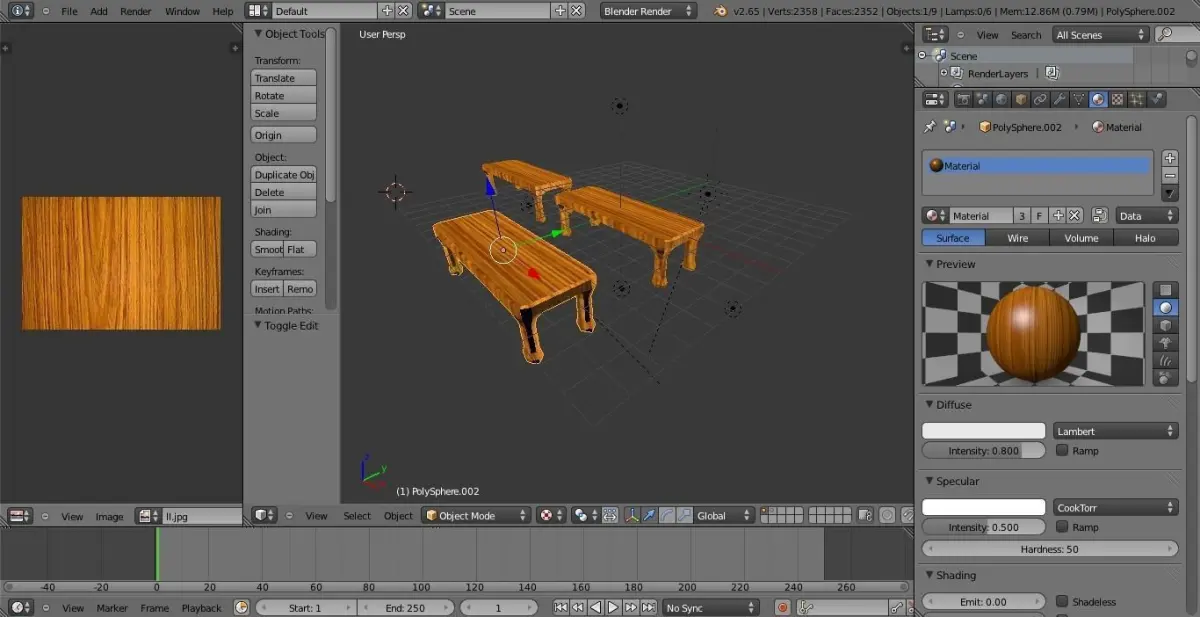Unlink the material datablock with X
Viewport: 1200px width, 617px height.
pyautogui.click(x=1075, y=215)
